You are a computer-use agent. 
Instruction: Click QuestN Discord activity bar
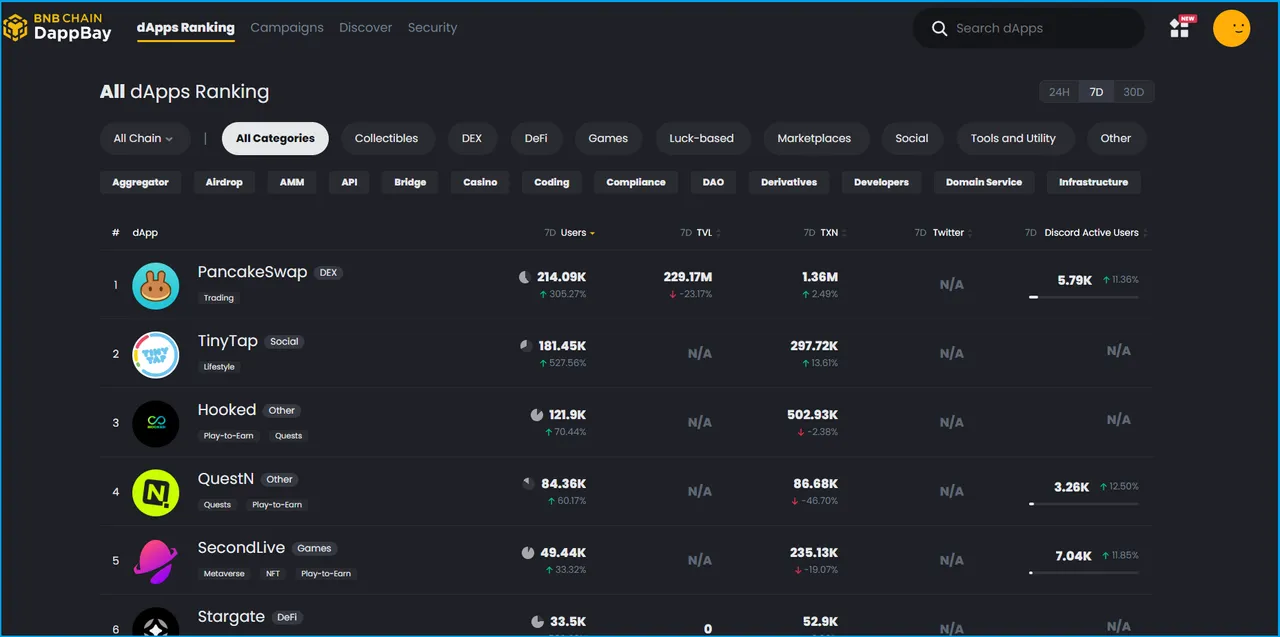tap(1083, 504)
